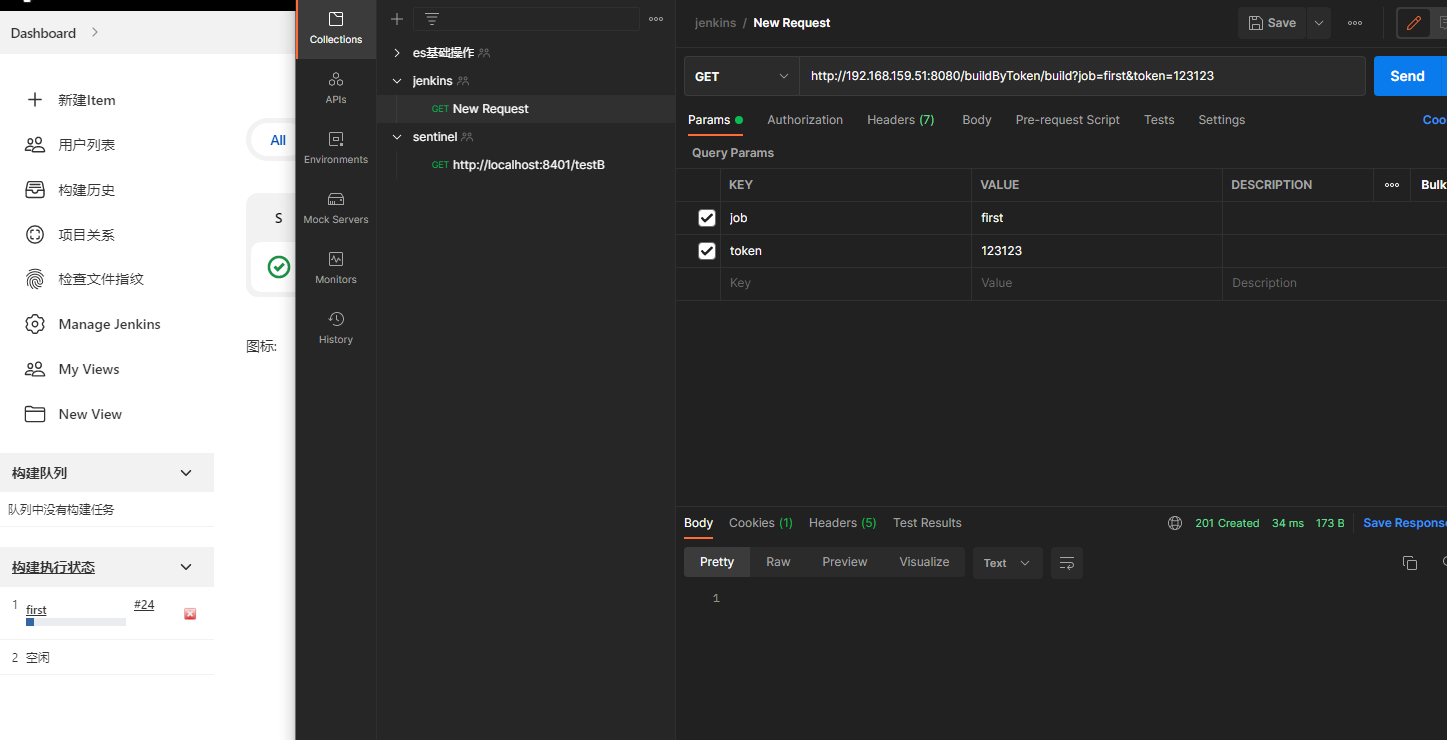Open the Text response format dropdown
This screenshot has width=1447, height=740.
(x=1007, y=563)
